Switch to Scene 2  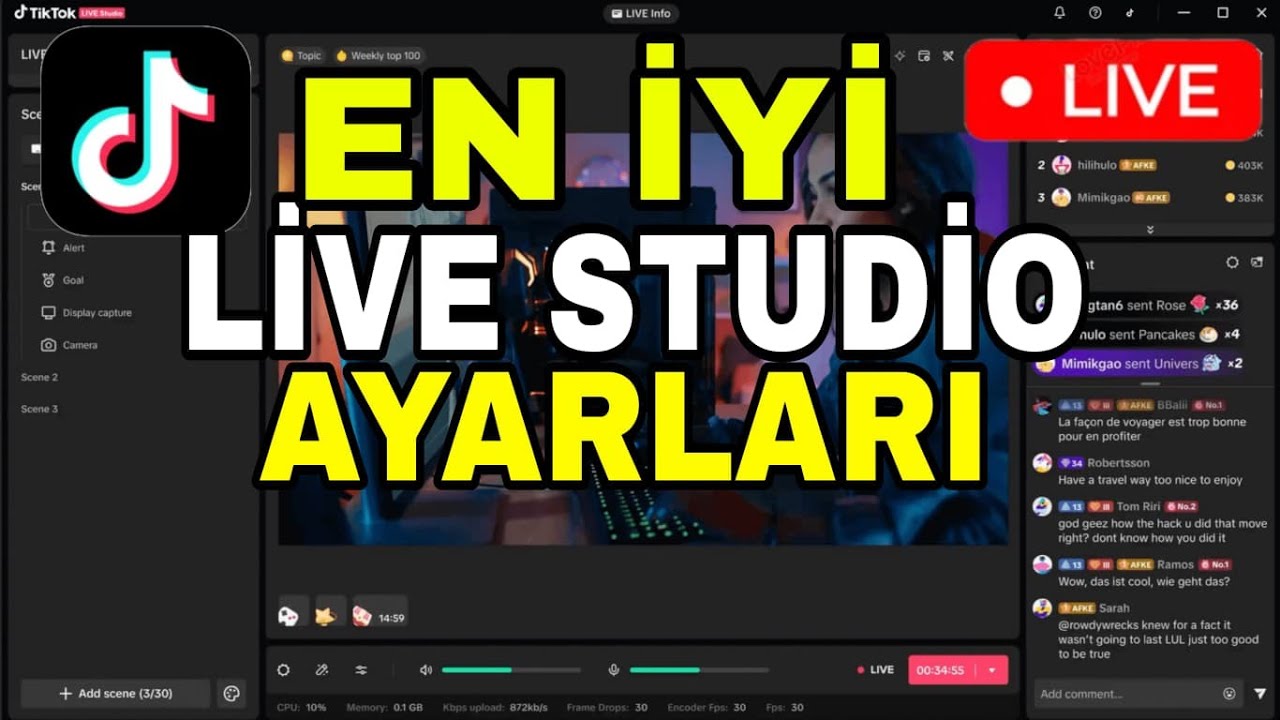(x=40, y=377)
